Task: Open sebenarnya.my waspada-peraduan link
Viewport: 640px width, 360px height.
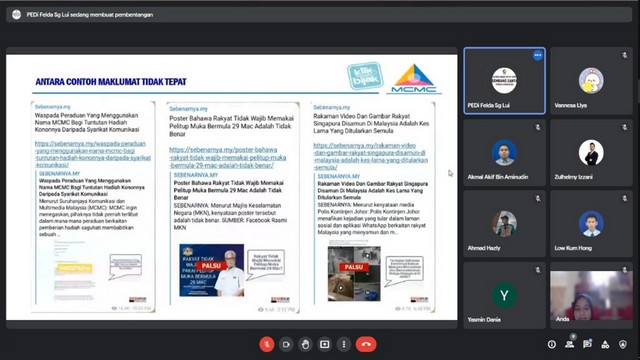Action: coord(93,154)
